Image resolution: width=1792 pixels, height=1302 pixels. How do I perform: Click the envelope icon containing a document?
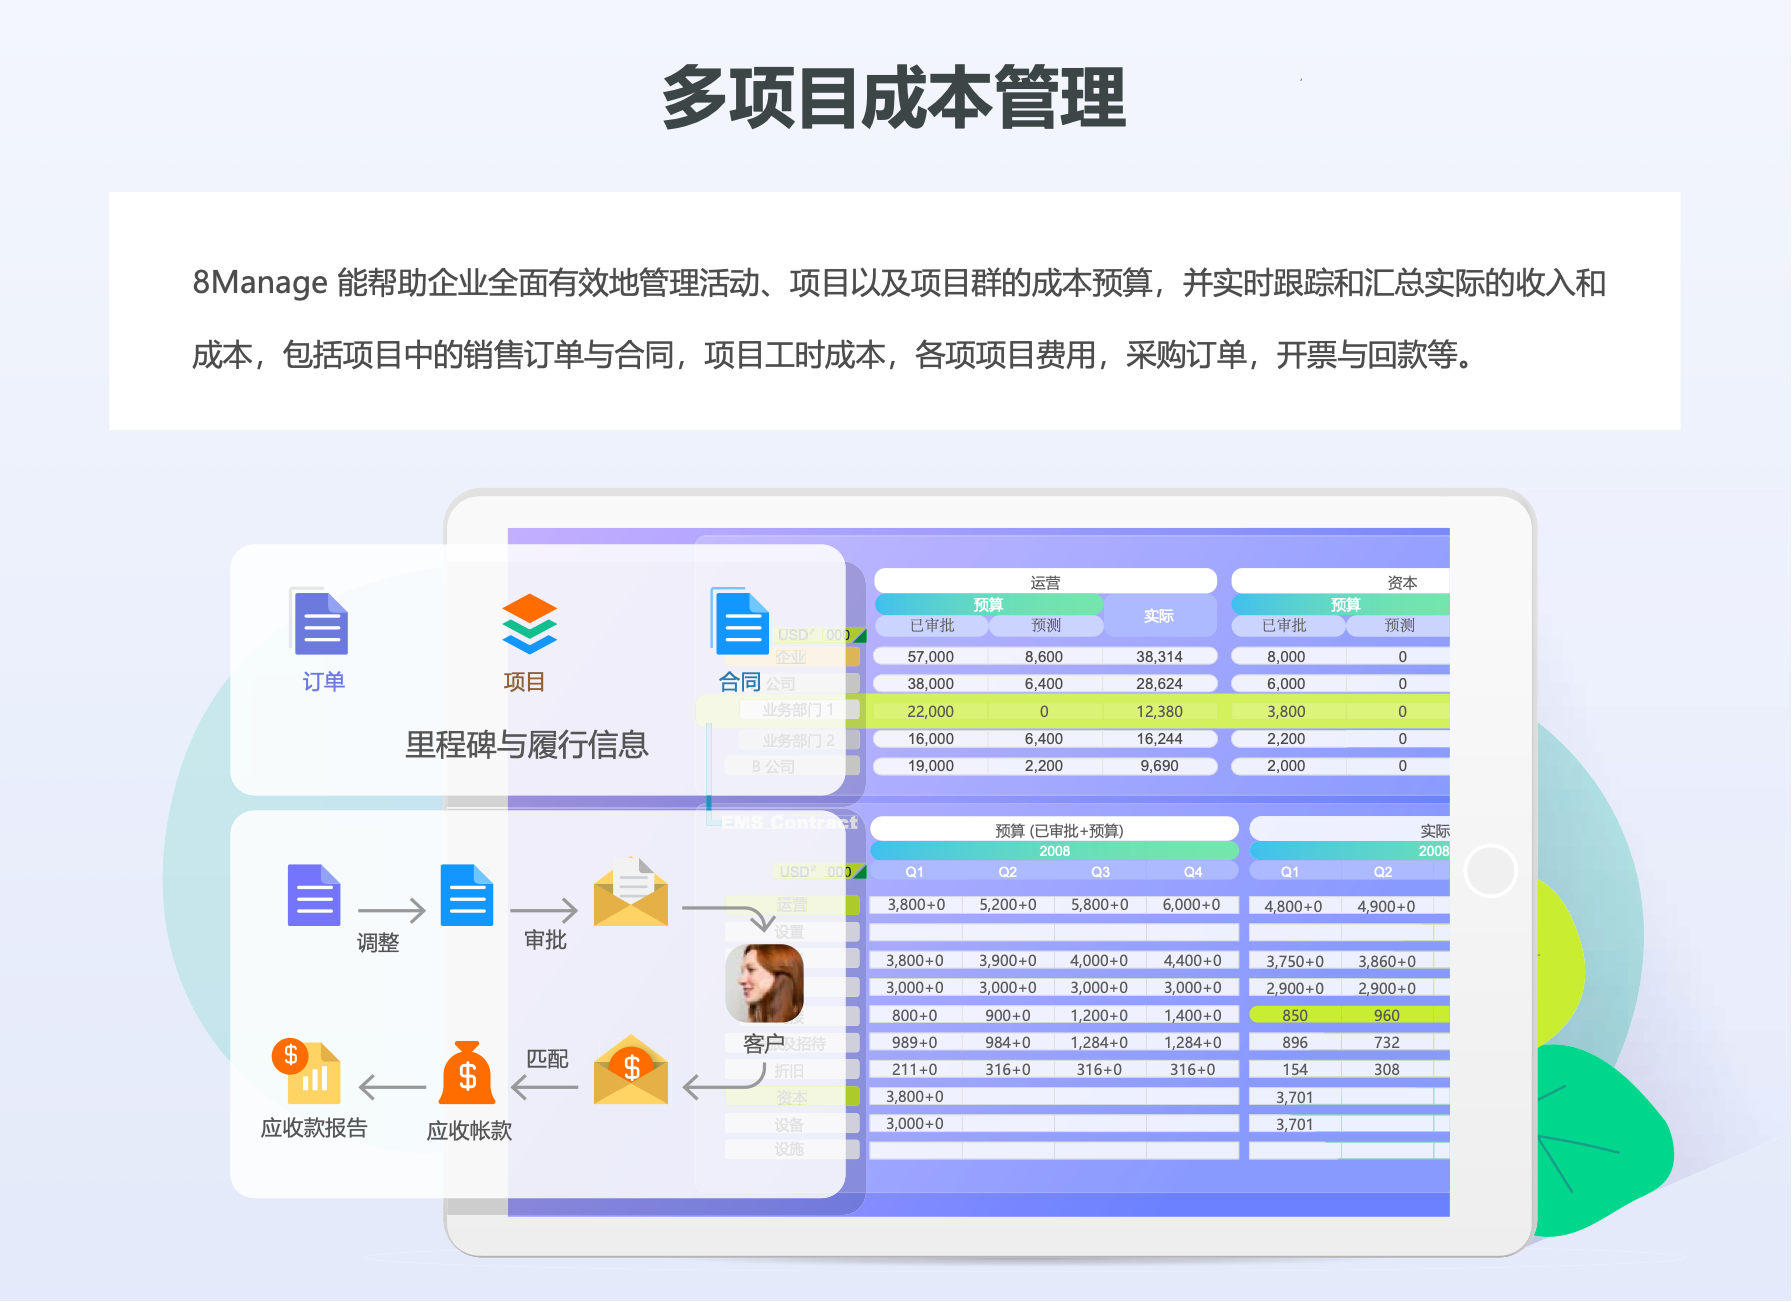[630, 892]
